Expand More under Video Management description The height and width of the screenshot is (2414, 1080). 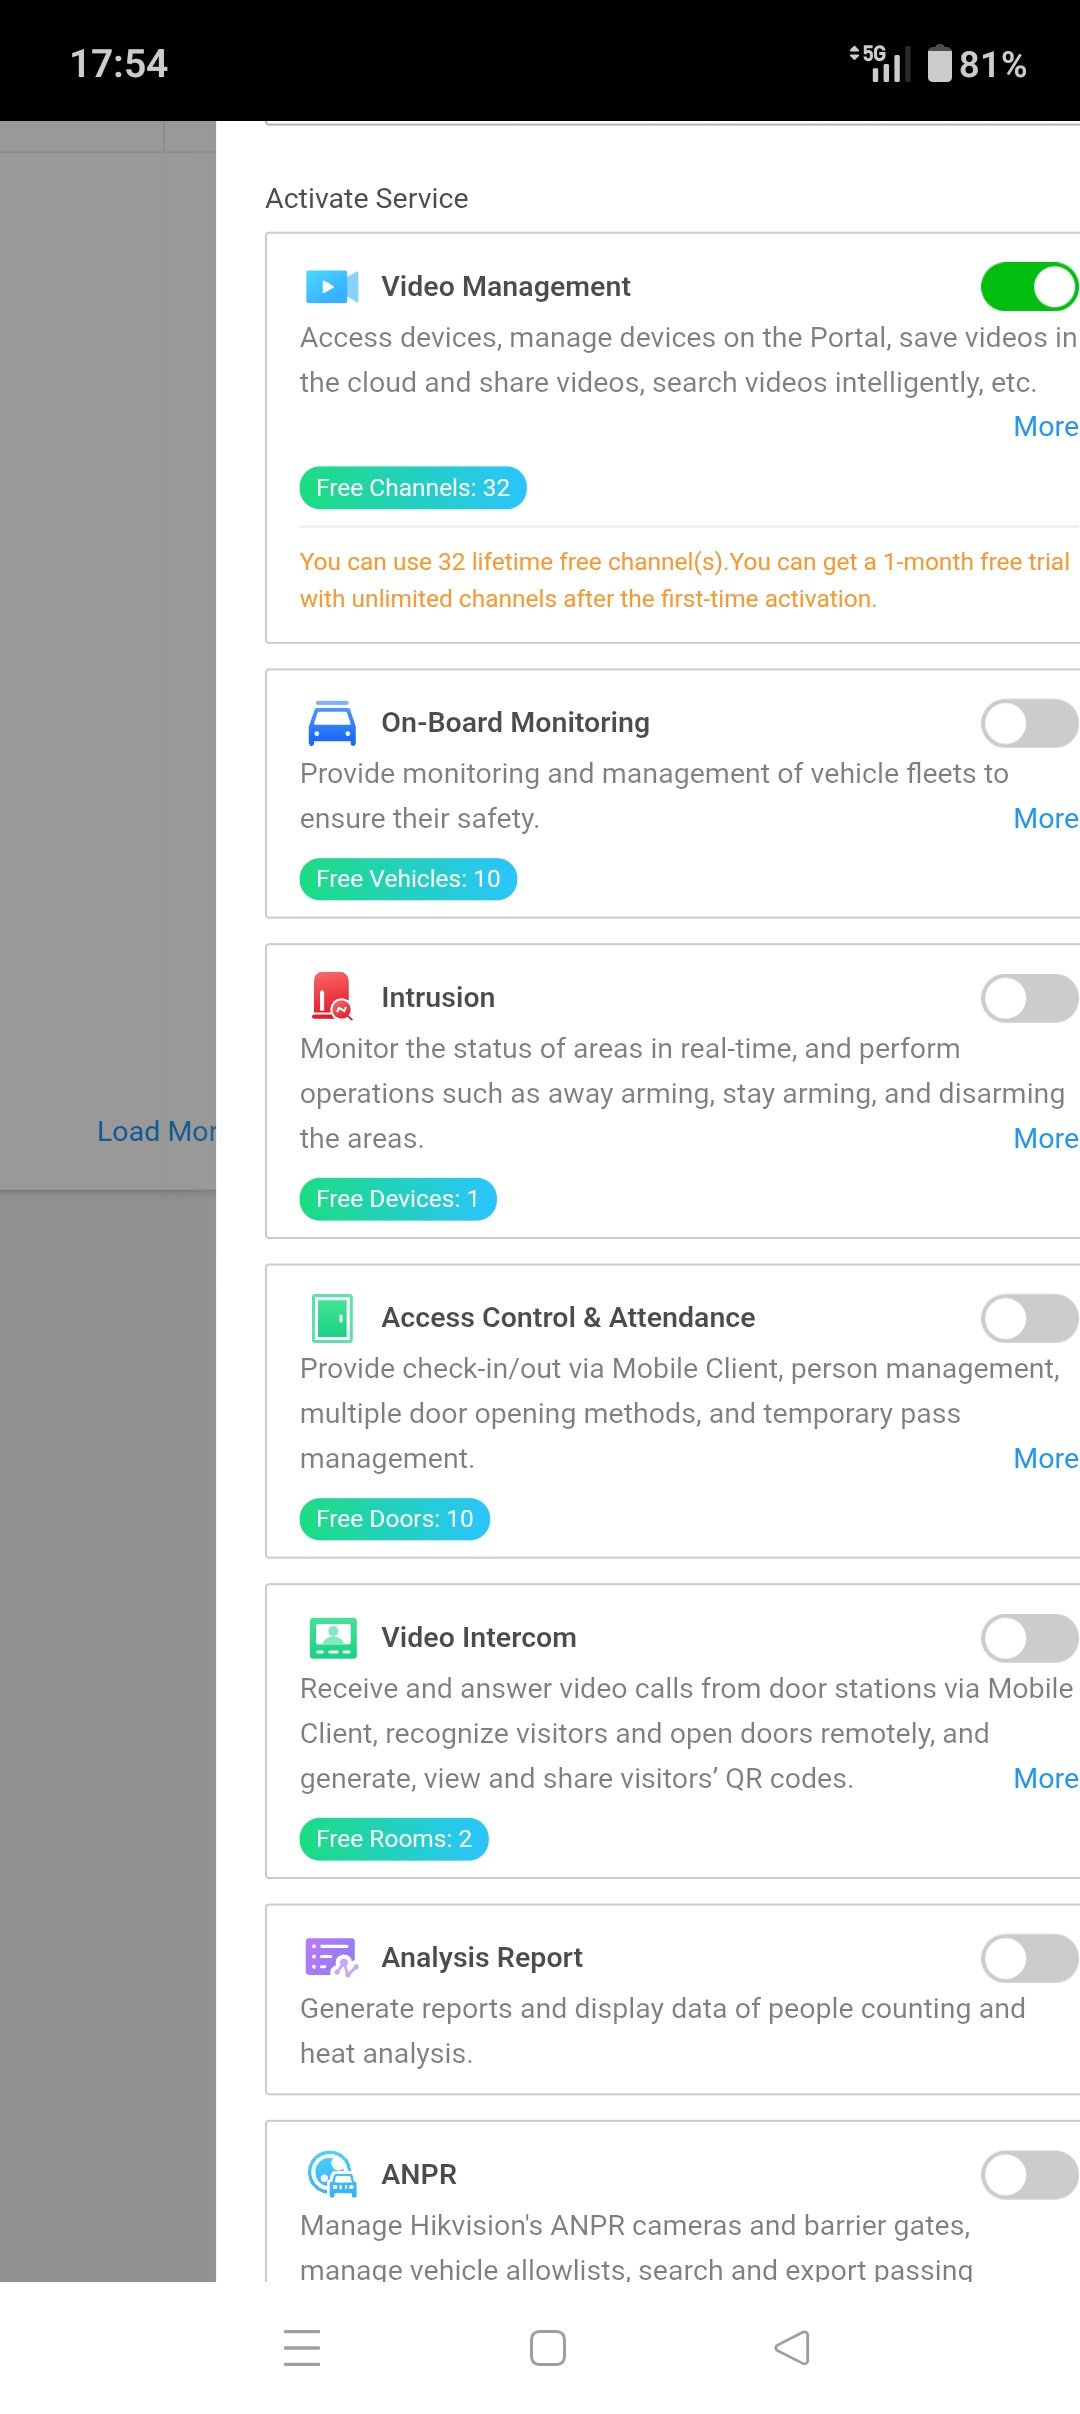click(1046, 427)
